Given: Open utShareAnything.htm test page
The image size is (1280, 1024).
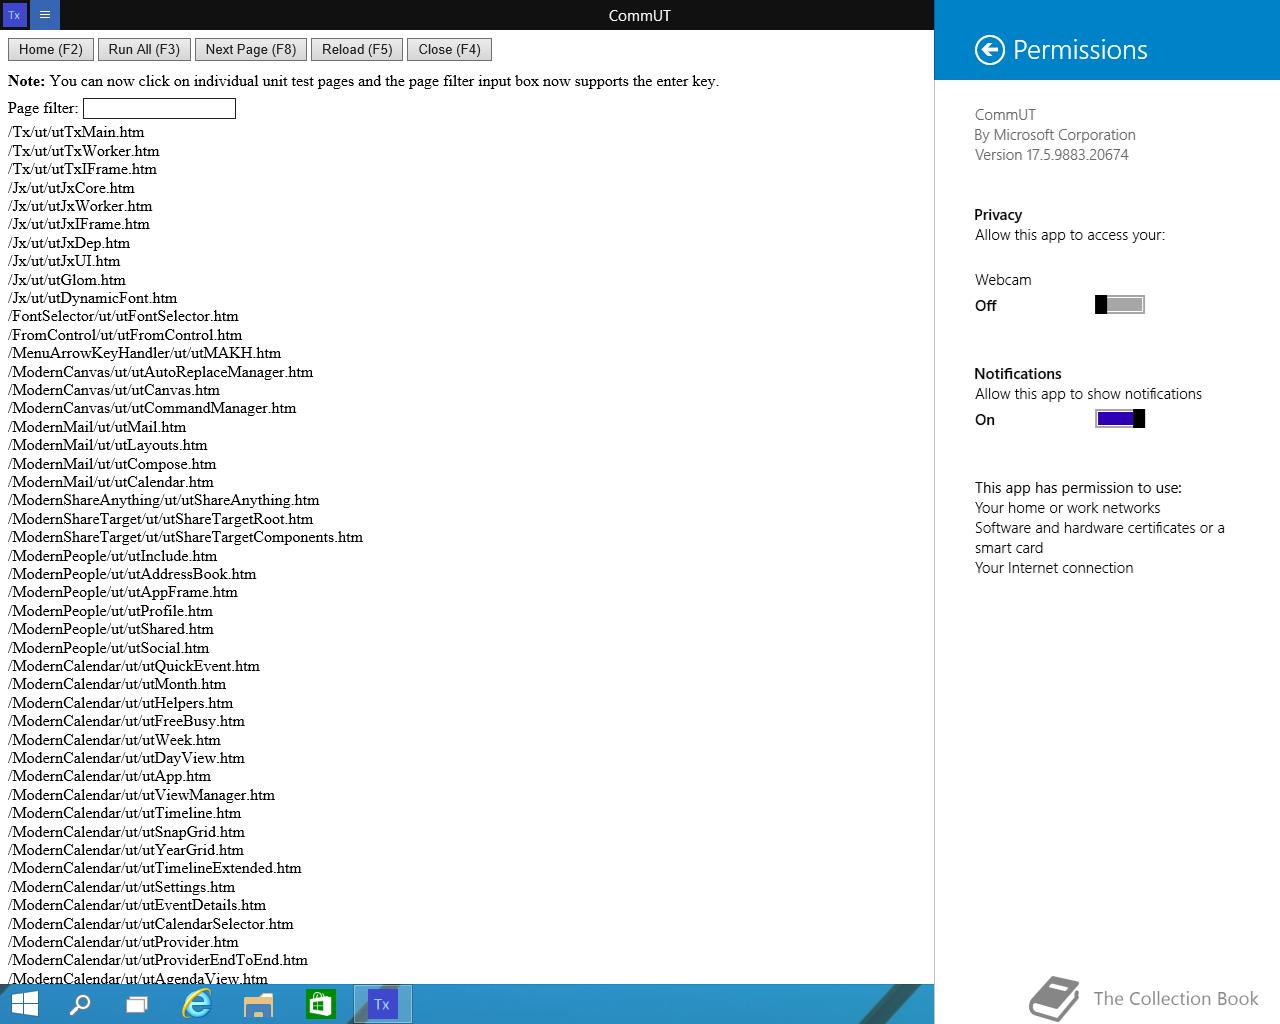Looking at the screenshot, I should coord(164,500).
